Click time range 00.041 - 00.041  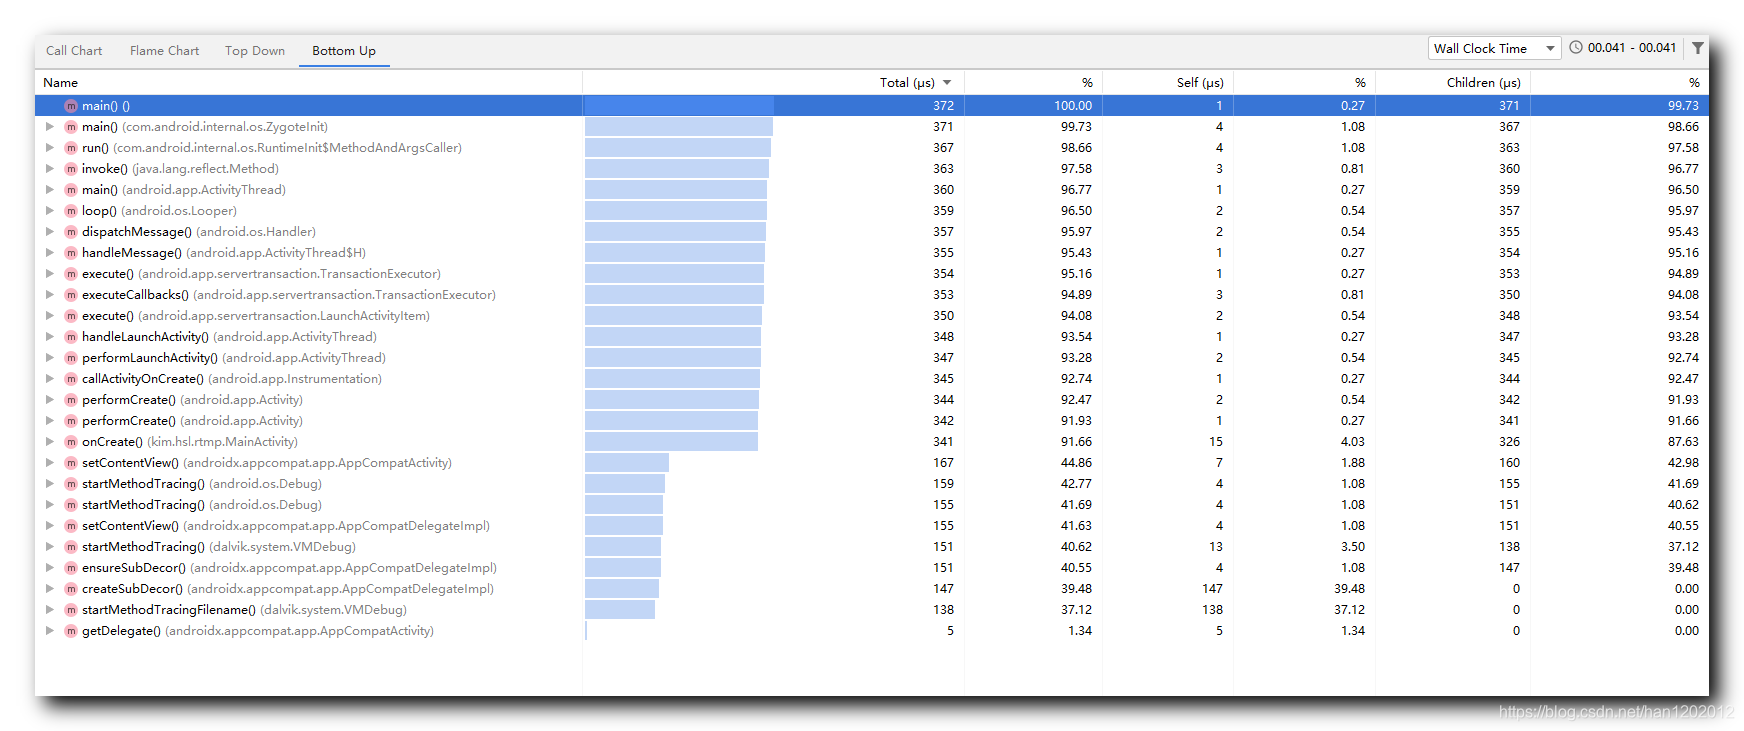pos(1632,48)
